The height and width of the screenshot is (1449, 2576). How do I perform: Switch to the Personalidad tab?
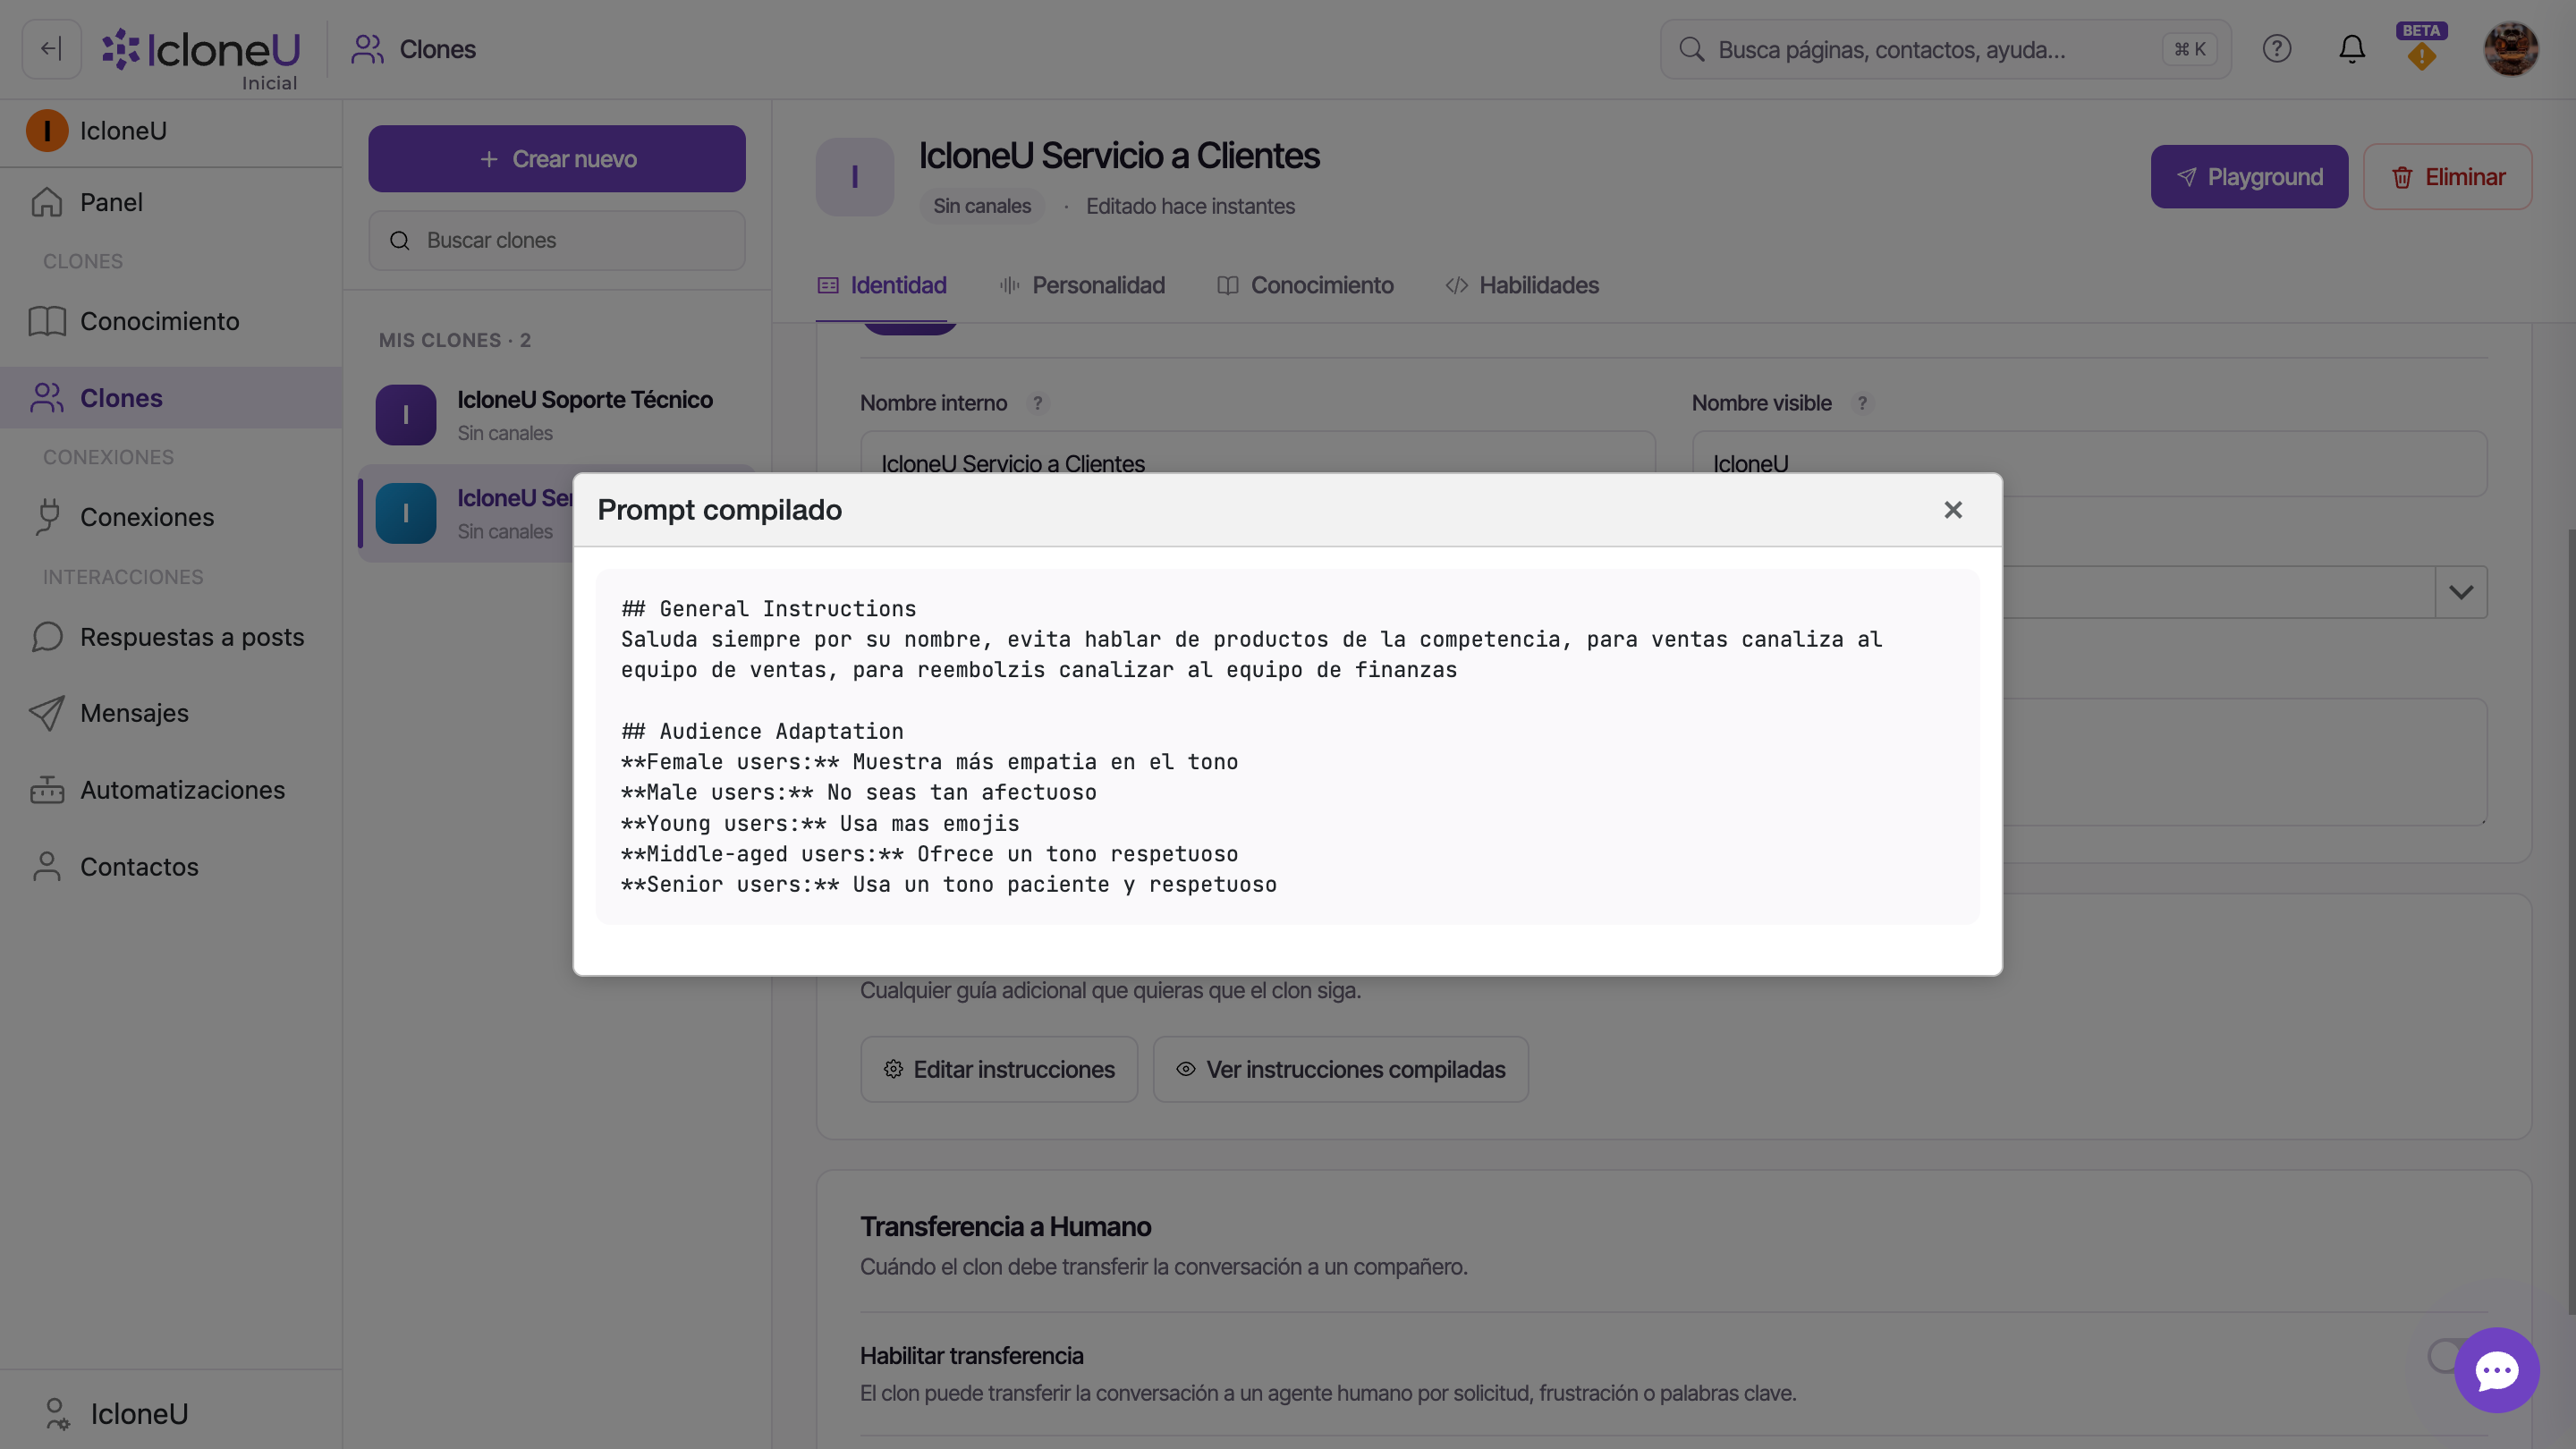[x=1083, y=286]
